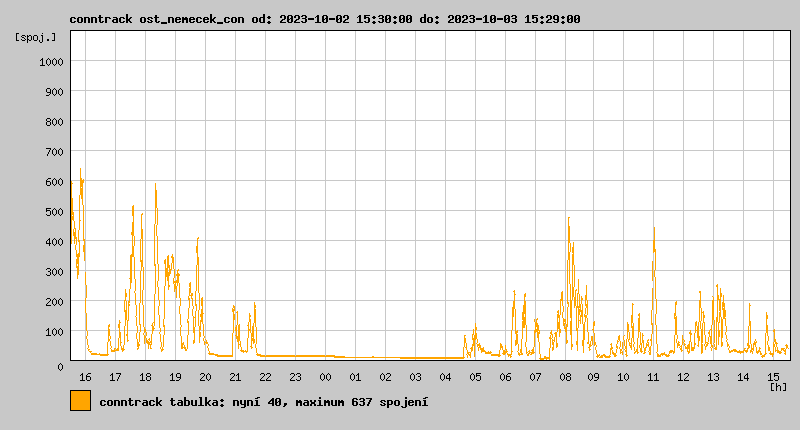Click the 500 value on y-axis
Image resolution: width=800 pixels, height=430 pixels.
[54, 212]
